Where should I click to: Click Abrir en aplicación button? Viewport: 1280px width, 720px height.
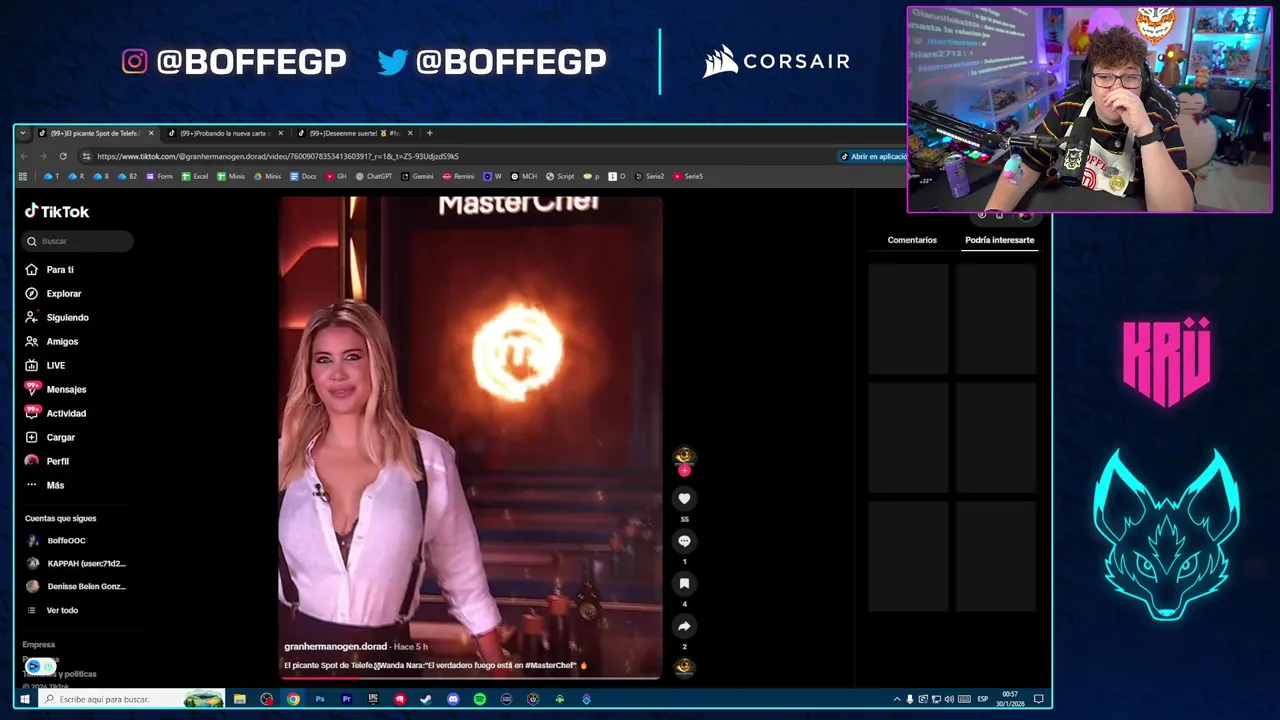point(874,156)
